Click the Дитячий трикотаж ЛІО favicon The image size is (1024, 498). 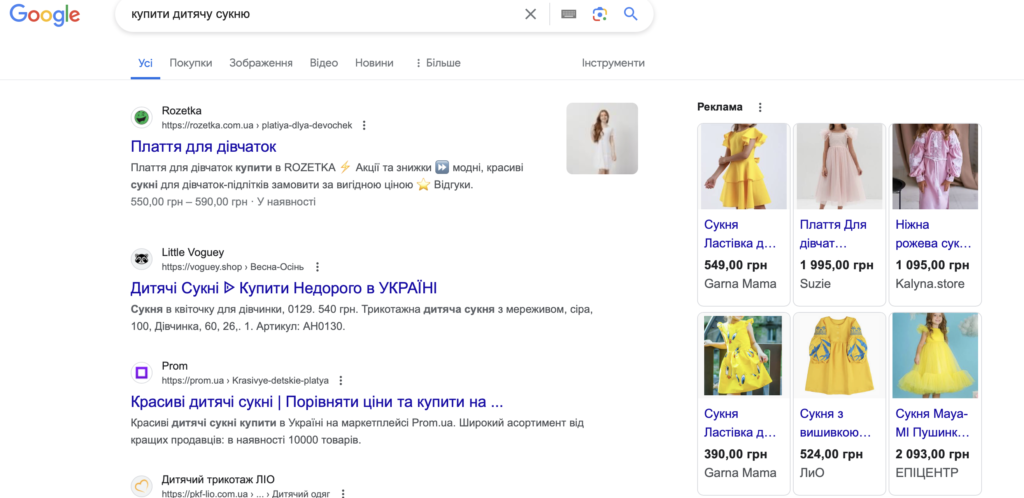(x=141, y=486)
